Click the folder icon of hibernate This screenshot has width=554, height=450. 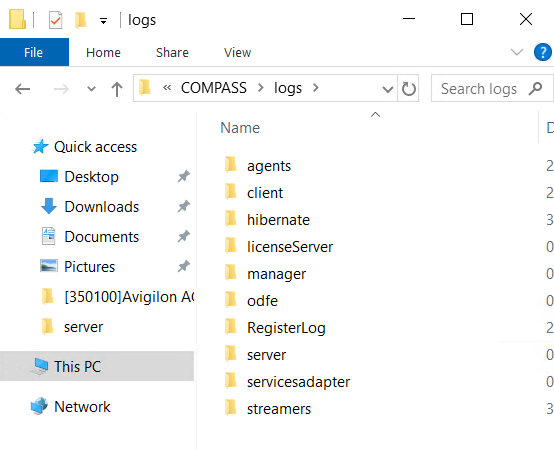pyautogui.click(x=231, y=218)
